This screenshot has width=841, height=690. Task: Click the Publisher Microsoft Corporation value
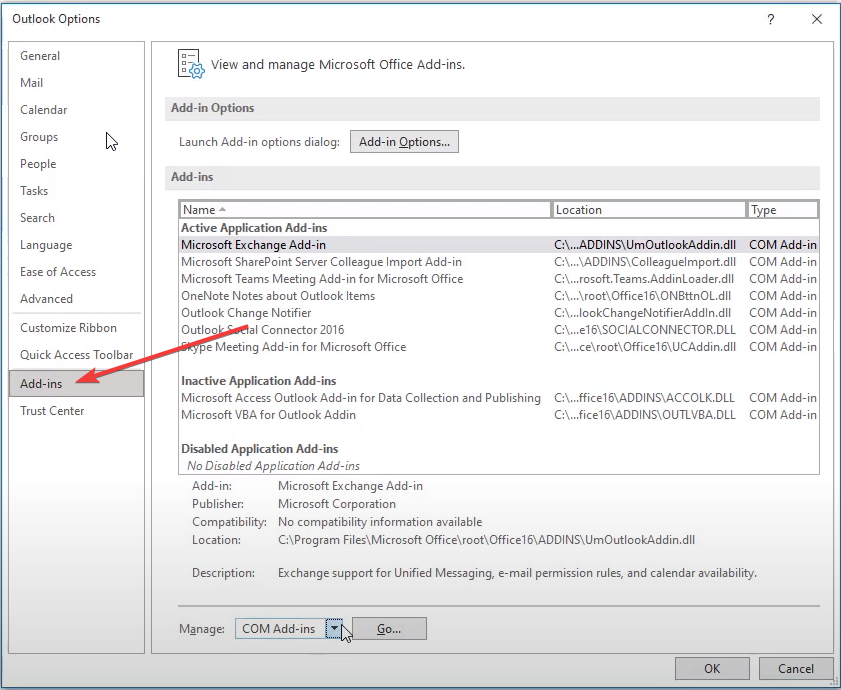[337, 504]
